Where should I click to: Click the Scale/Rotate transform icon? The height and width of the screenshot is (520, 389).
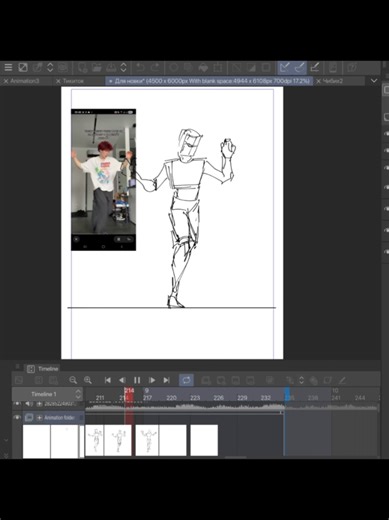pos(218,68)
